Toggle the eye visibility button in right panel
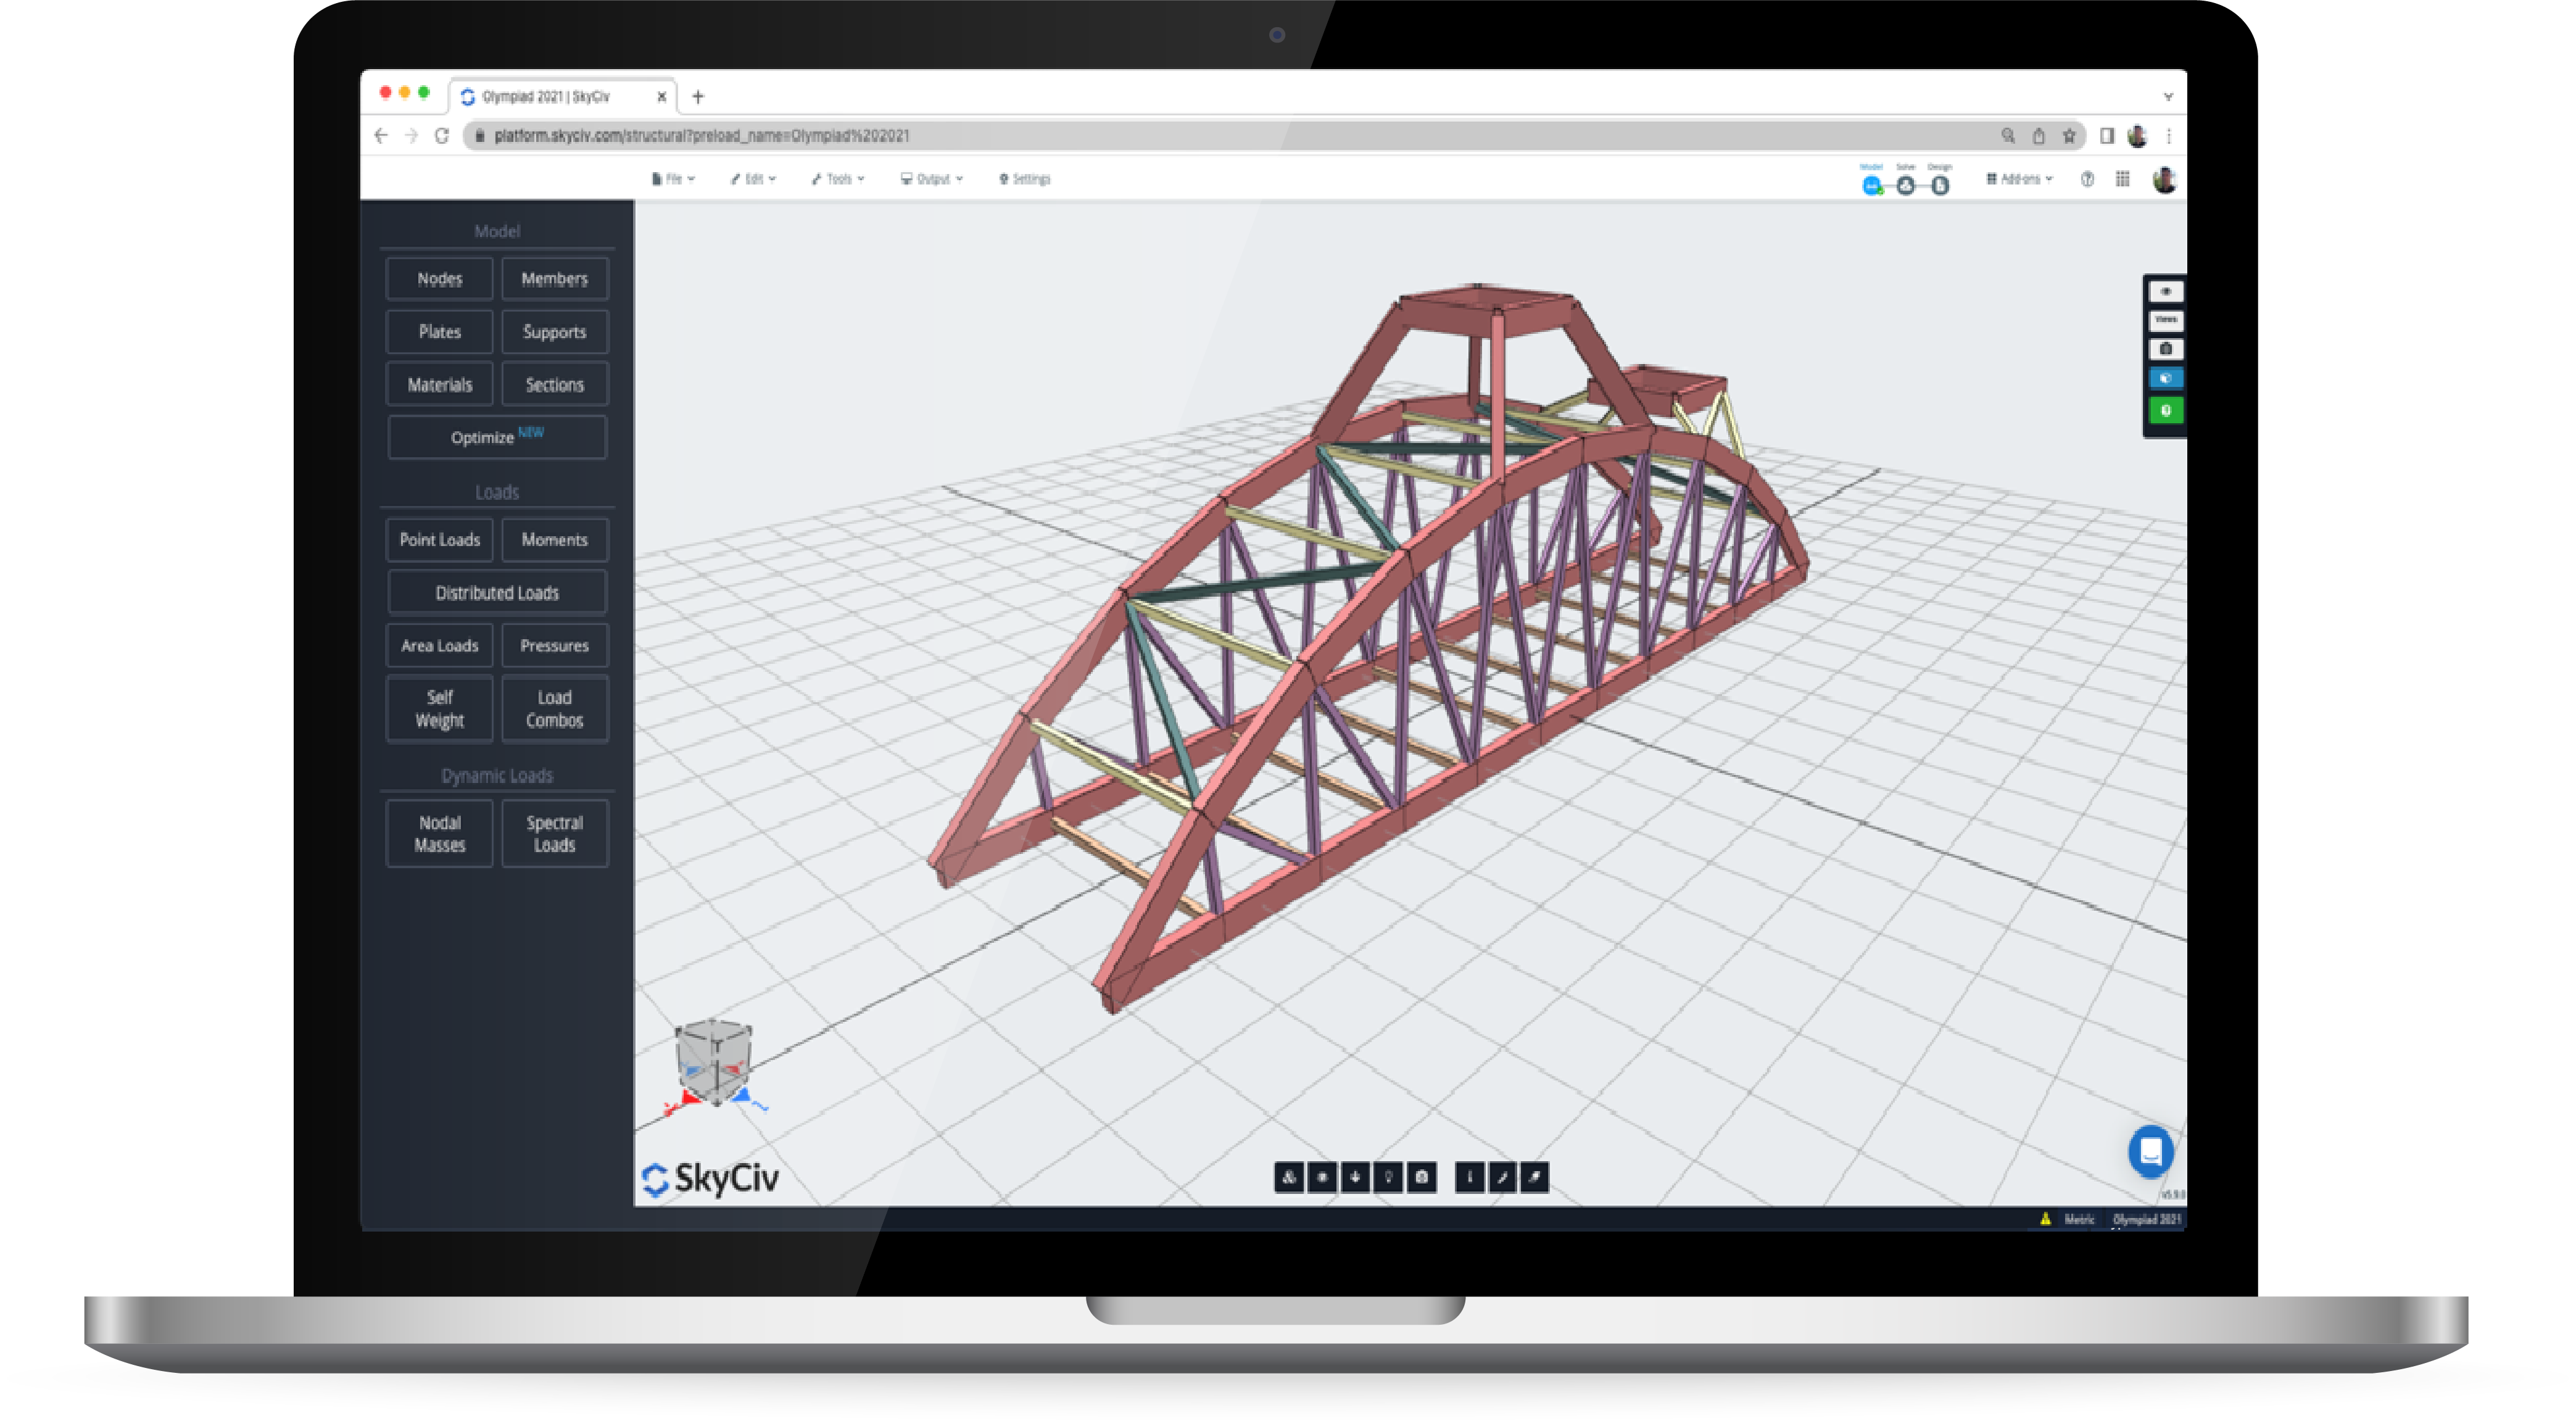This screenshot has height=1421, width=2576. [2165, 292]
